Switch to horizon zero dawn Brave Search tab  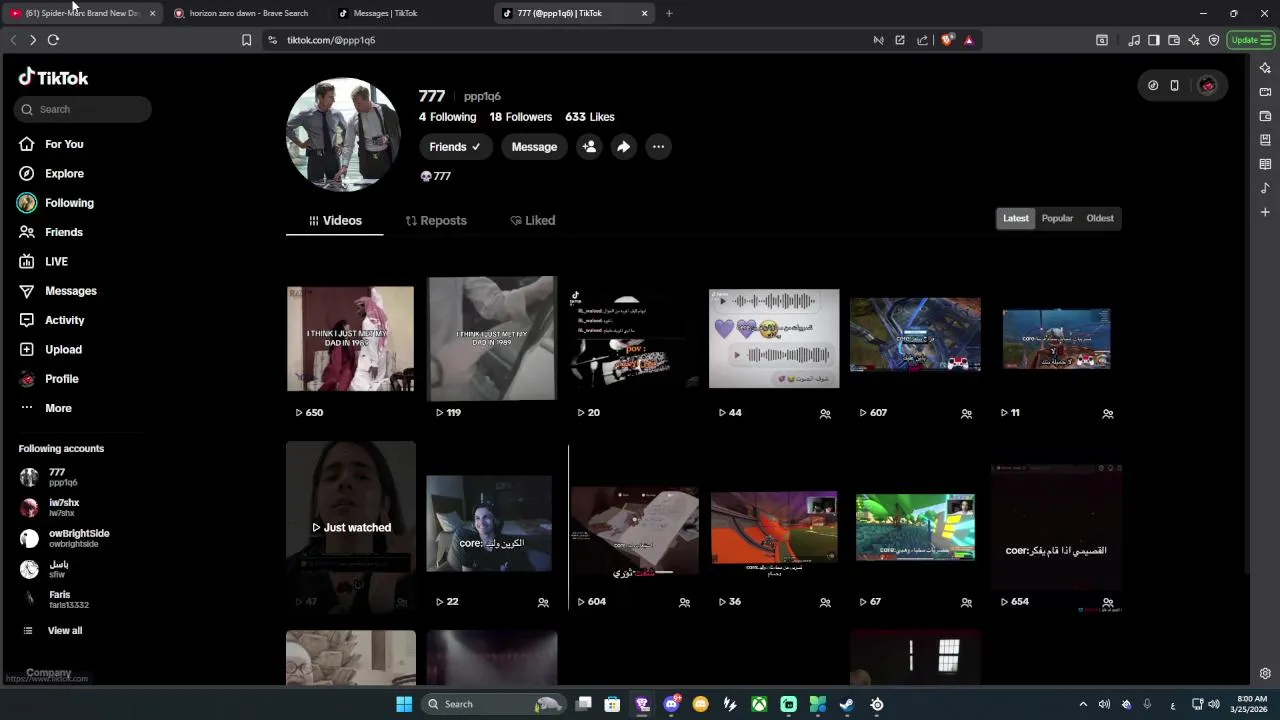point(248,13)
